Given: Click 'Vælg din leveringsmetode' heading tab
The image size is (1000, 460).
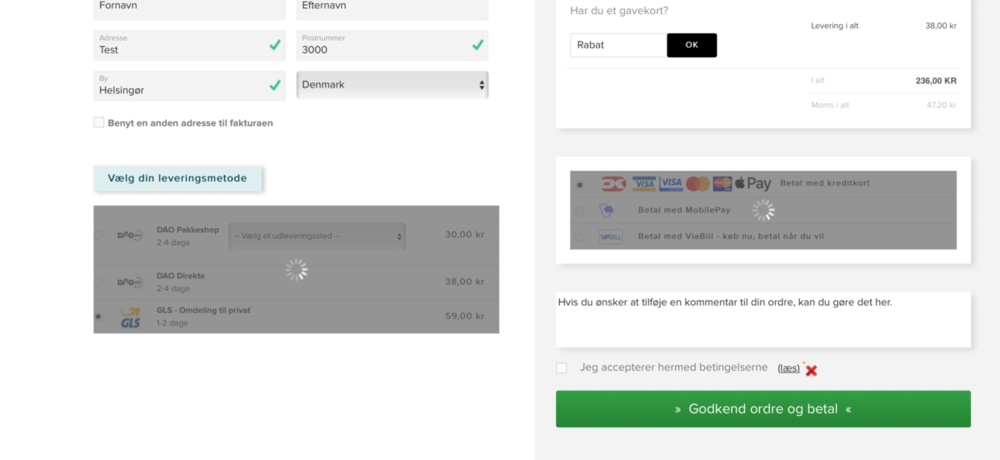Looking at the screenshot, I should pyautogui.click(x=177, y=178).
